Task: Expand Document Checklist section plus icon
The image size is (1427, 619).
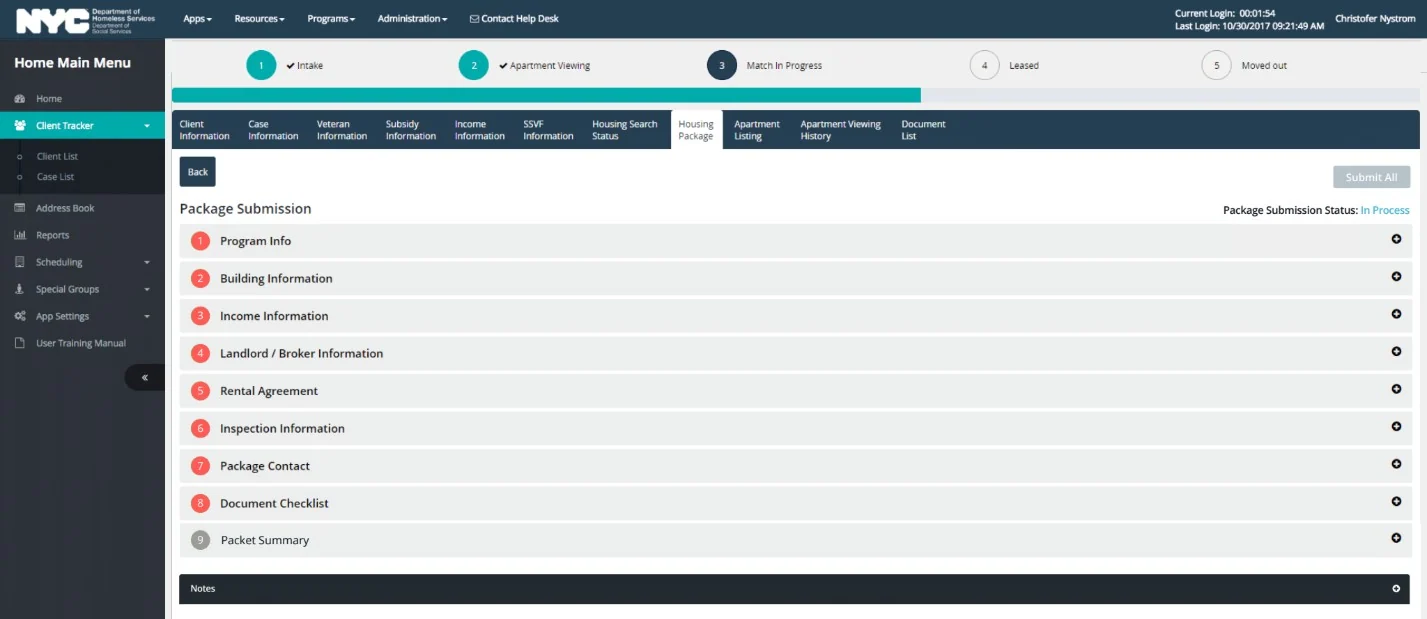Action: point(1396,502)
